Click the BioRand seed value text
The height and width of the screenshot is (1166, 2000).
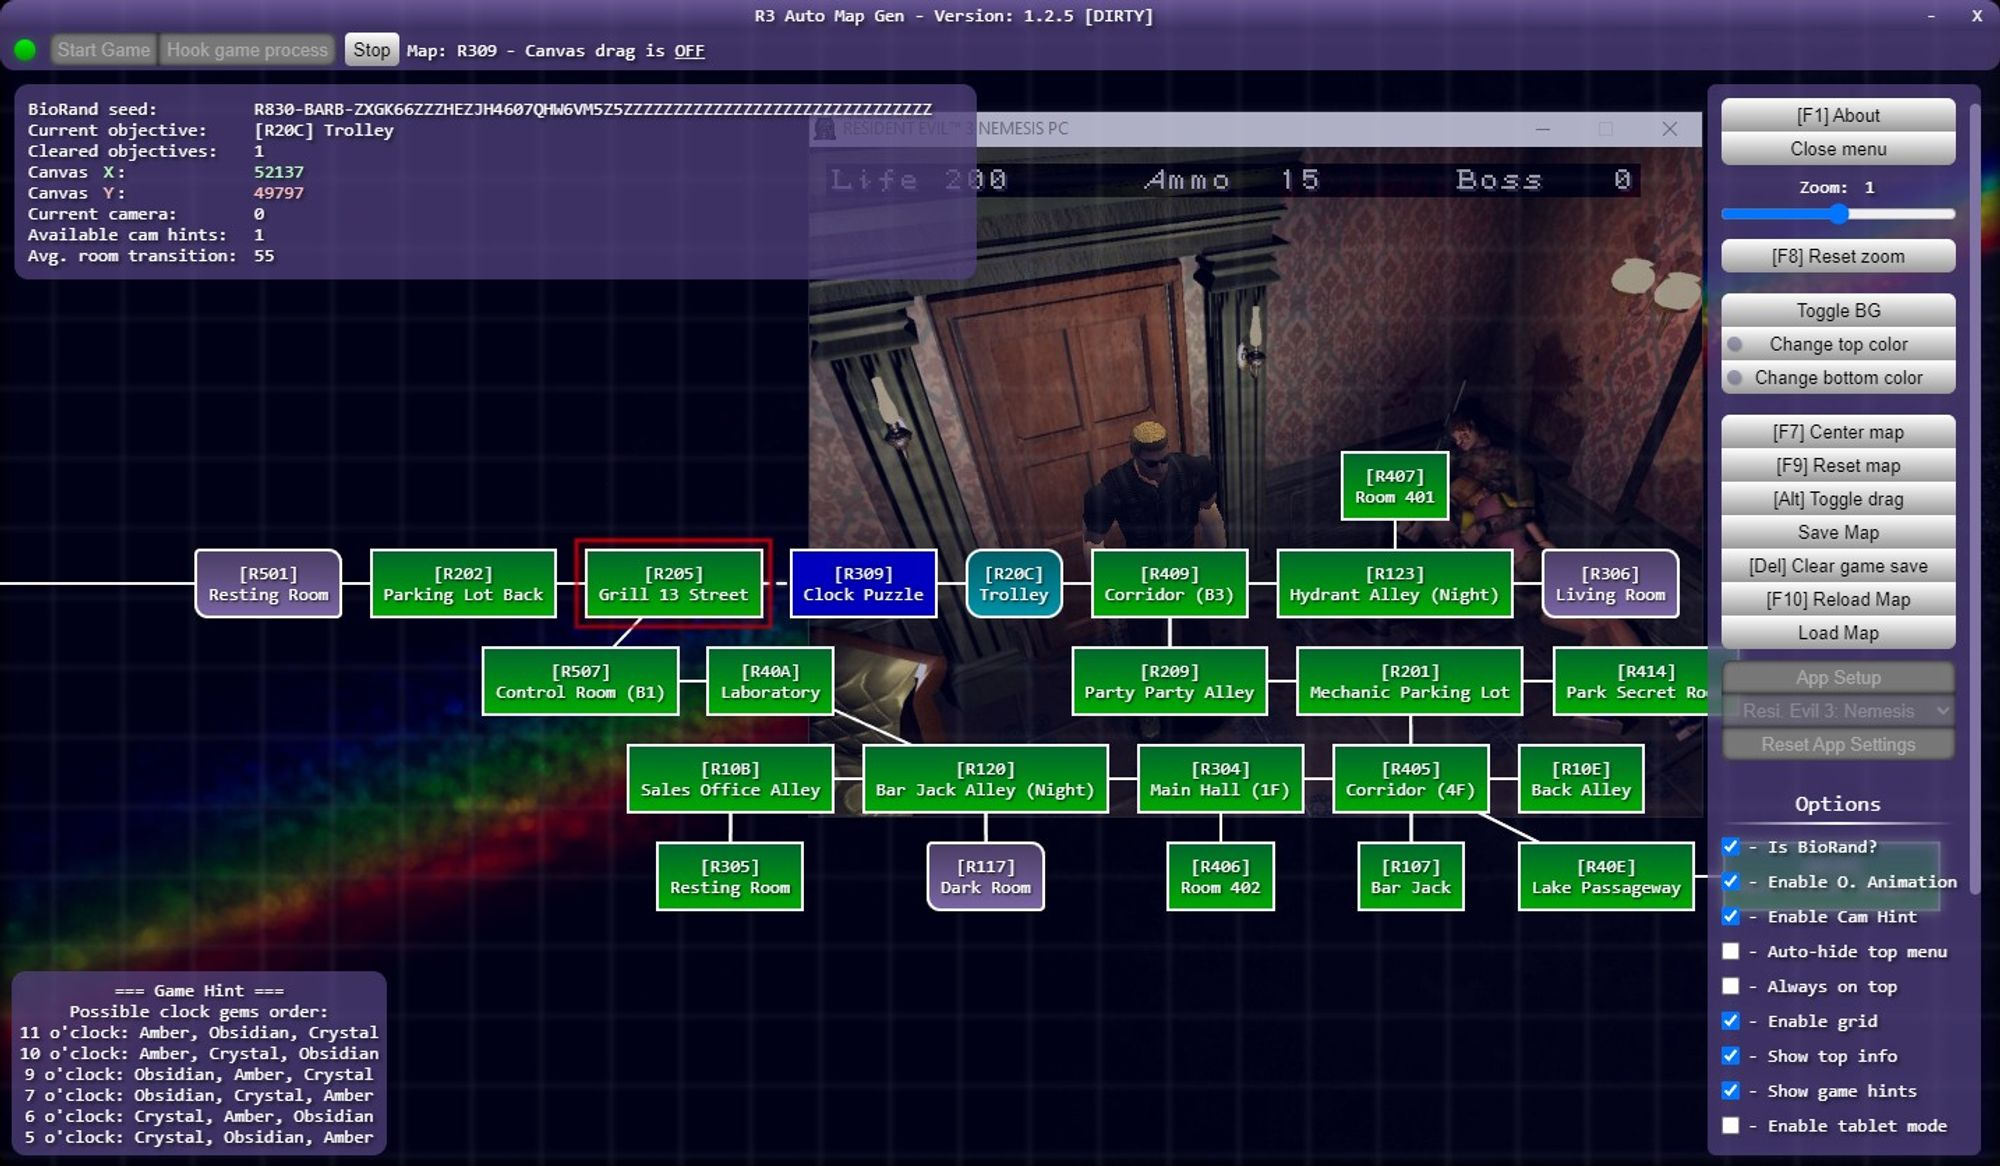pyautogui.click(x=592, y=109)
